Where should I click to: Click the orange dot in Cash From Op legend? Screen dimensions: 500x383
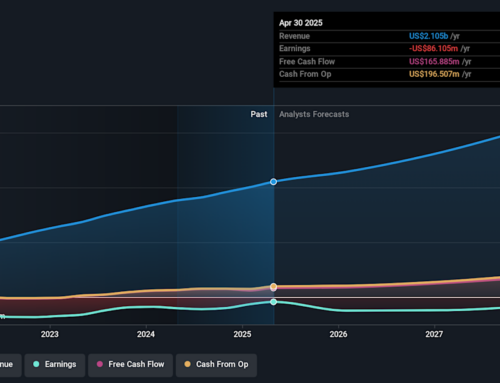point(187,364)
